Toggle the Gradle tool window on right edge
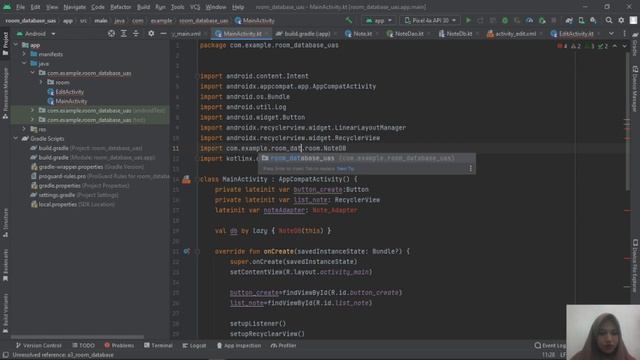The height and width of the screenshot is (360, 640). (635, 45)
